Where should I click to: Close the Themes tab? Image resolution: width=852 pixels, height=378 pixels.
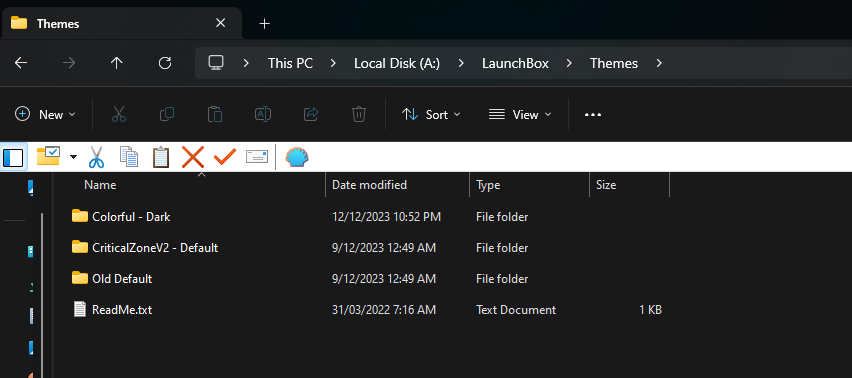click(x=220, y=23)
